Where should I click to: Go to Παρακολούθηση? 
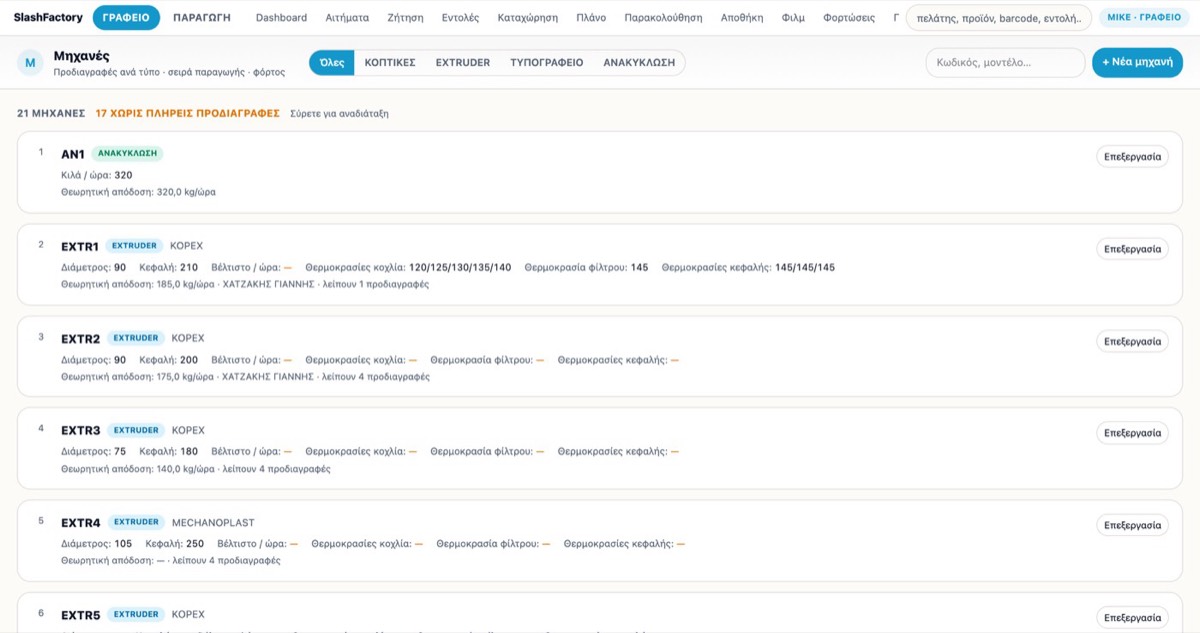tap(663, 18)
